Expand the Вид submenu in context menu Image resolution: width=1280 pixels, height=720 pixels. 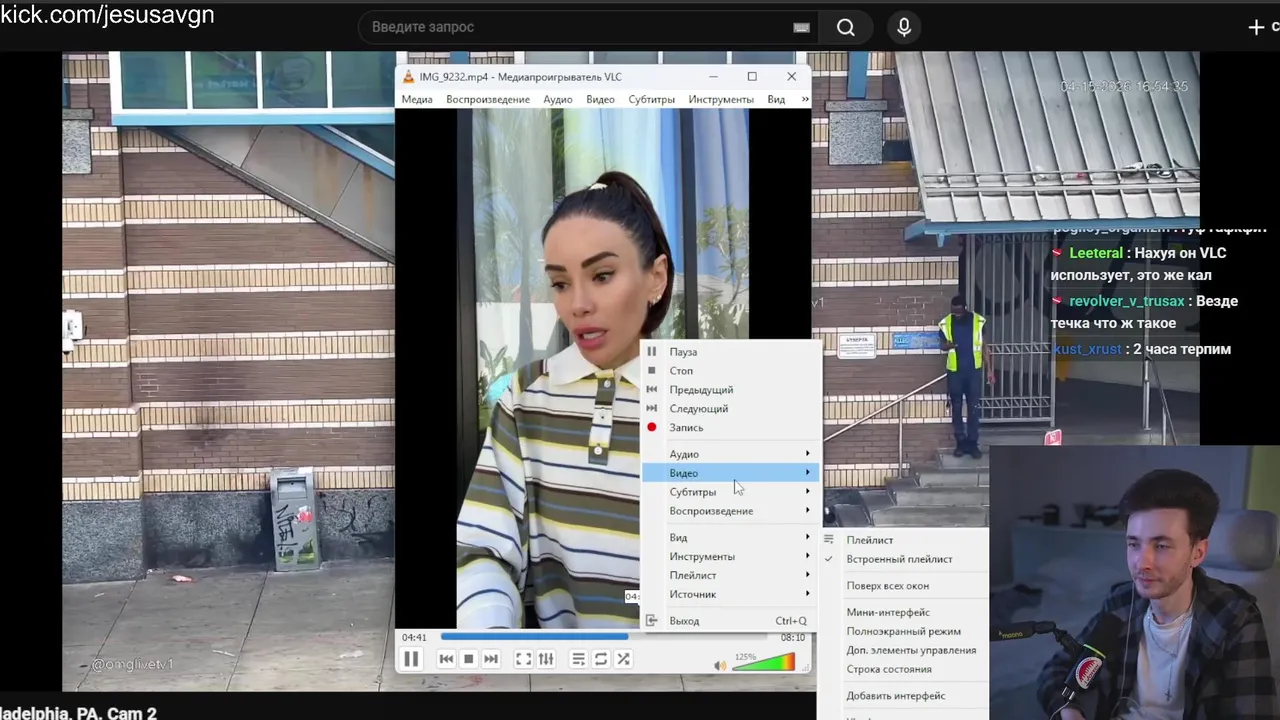(730, 538)
